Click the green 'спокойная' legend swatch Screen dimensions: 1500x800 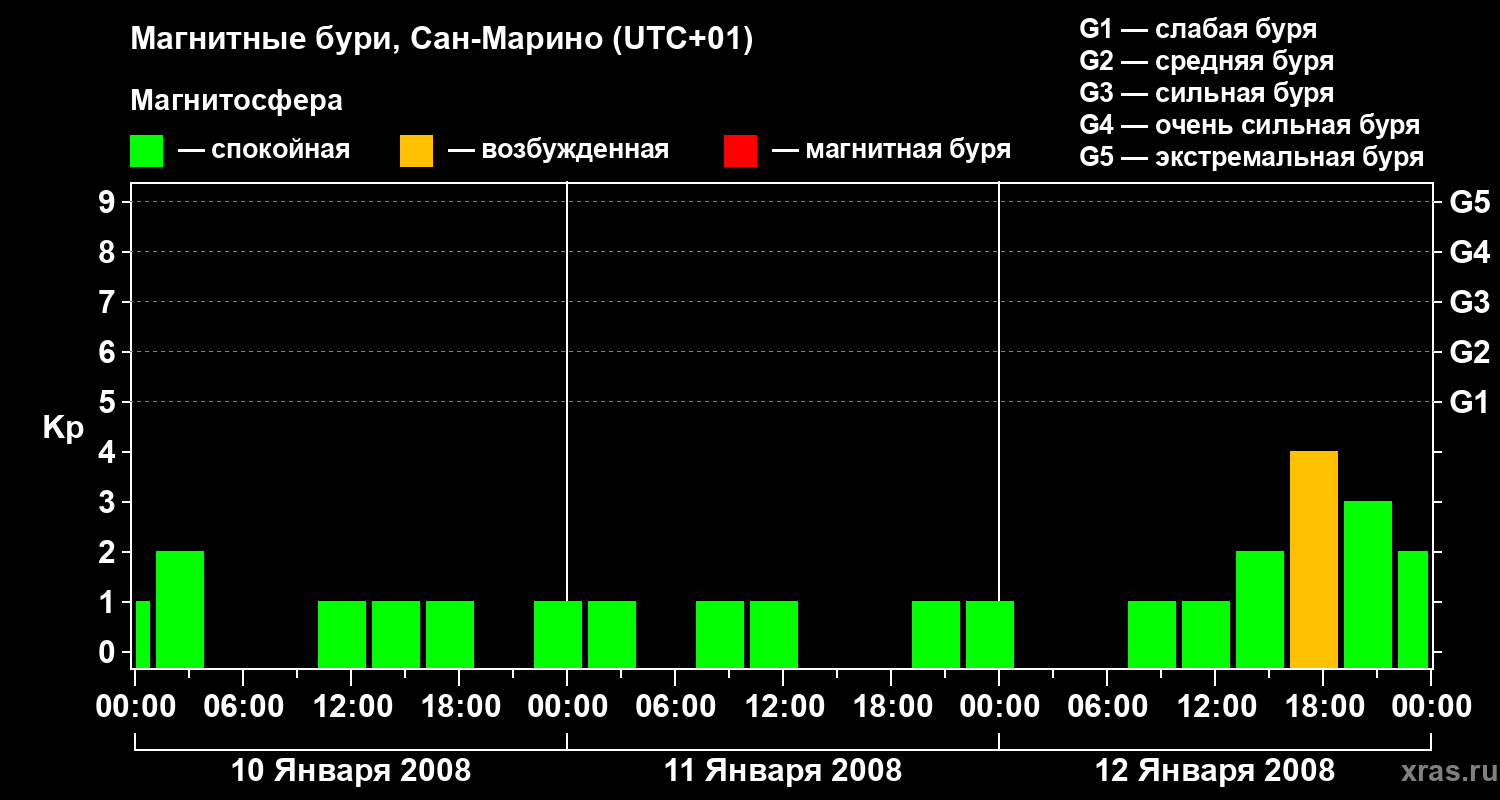147,150
